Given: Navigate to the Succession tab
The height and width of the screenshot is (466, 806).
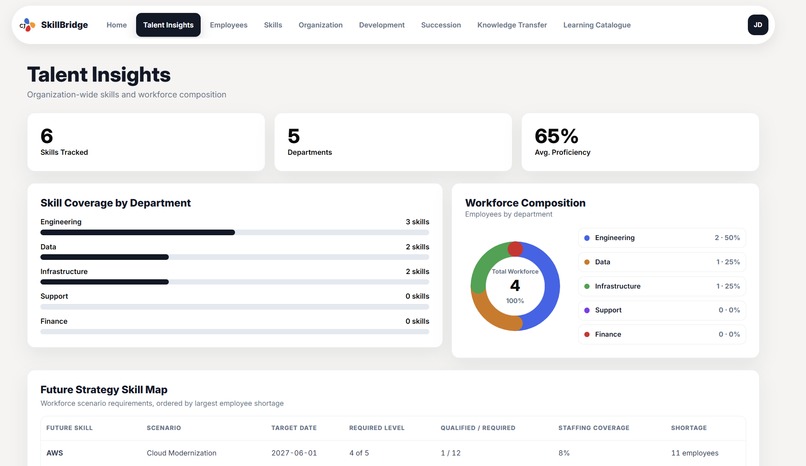Looking at the screenshot, I should [441, 25].
